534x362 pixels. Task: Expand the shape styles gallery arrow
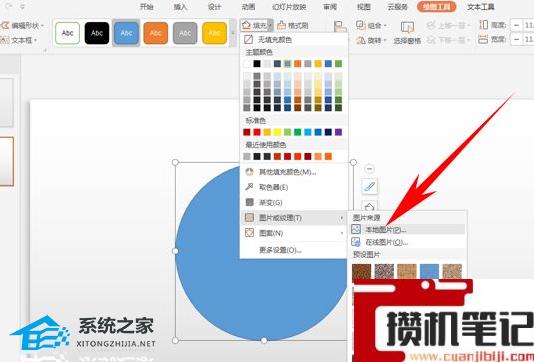[x=233, y=33]
